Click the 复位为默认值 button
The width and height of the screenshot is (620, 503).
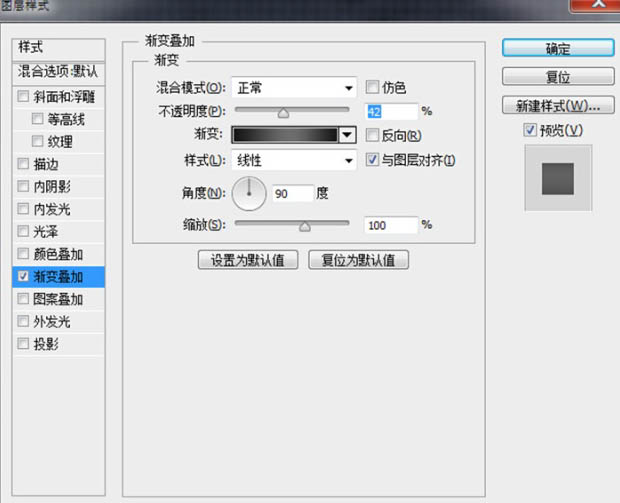coord(358,260)
